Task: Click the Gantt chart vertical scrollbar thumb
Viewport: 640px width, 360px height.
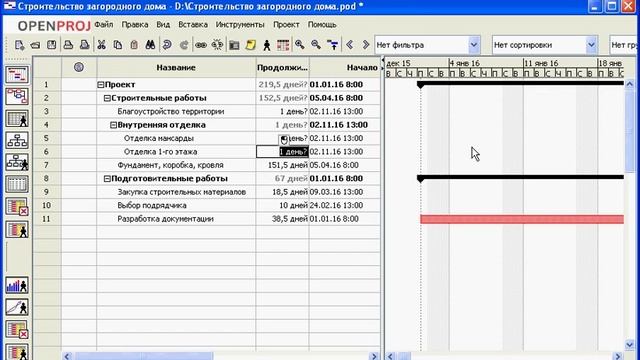Action: [629, 131]
